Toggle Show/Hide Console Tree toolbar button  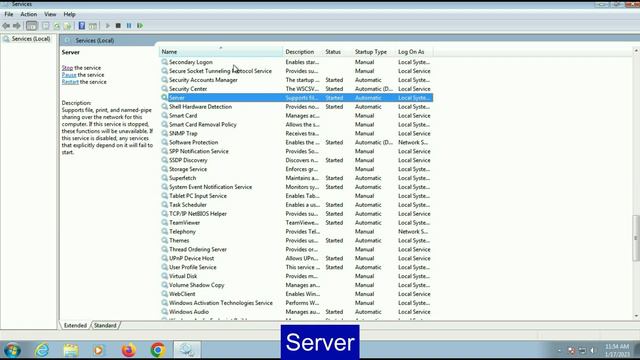[x=31, y=26]
